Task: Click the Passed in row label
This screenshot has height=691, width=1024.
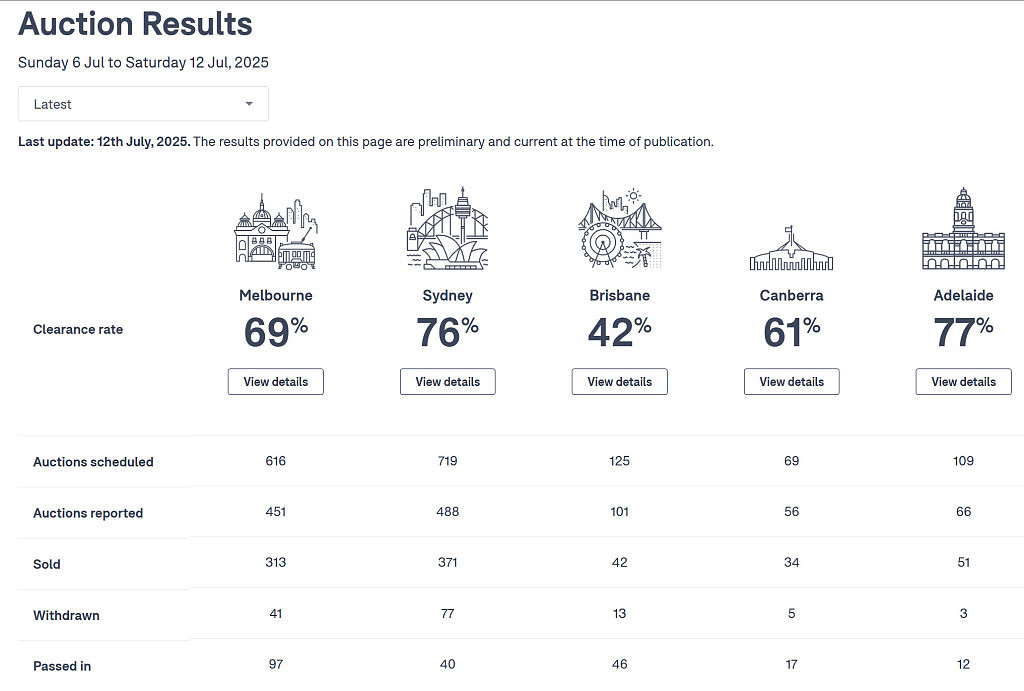Action: click(x=62, y=666)
